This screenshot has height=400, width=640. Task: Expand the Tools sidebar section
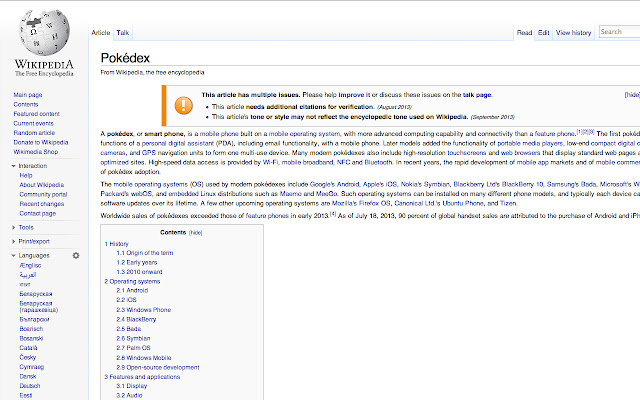[x=26, y=227]
